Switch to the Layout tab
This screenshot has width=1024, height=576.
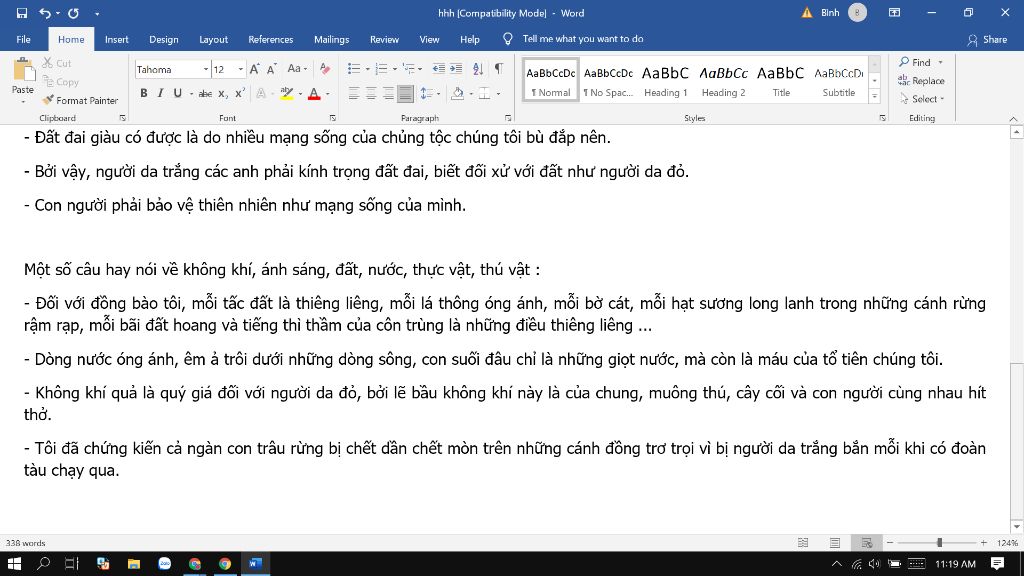tap(214, 39)
